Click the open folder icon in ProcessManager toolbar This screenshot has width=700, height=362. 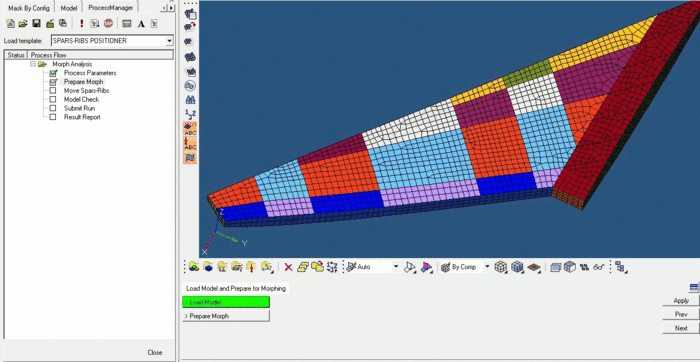pos(23,24)
